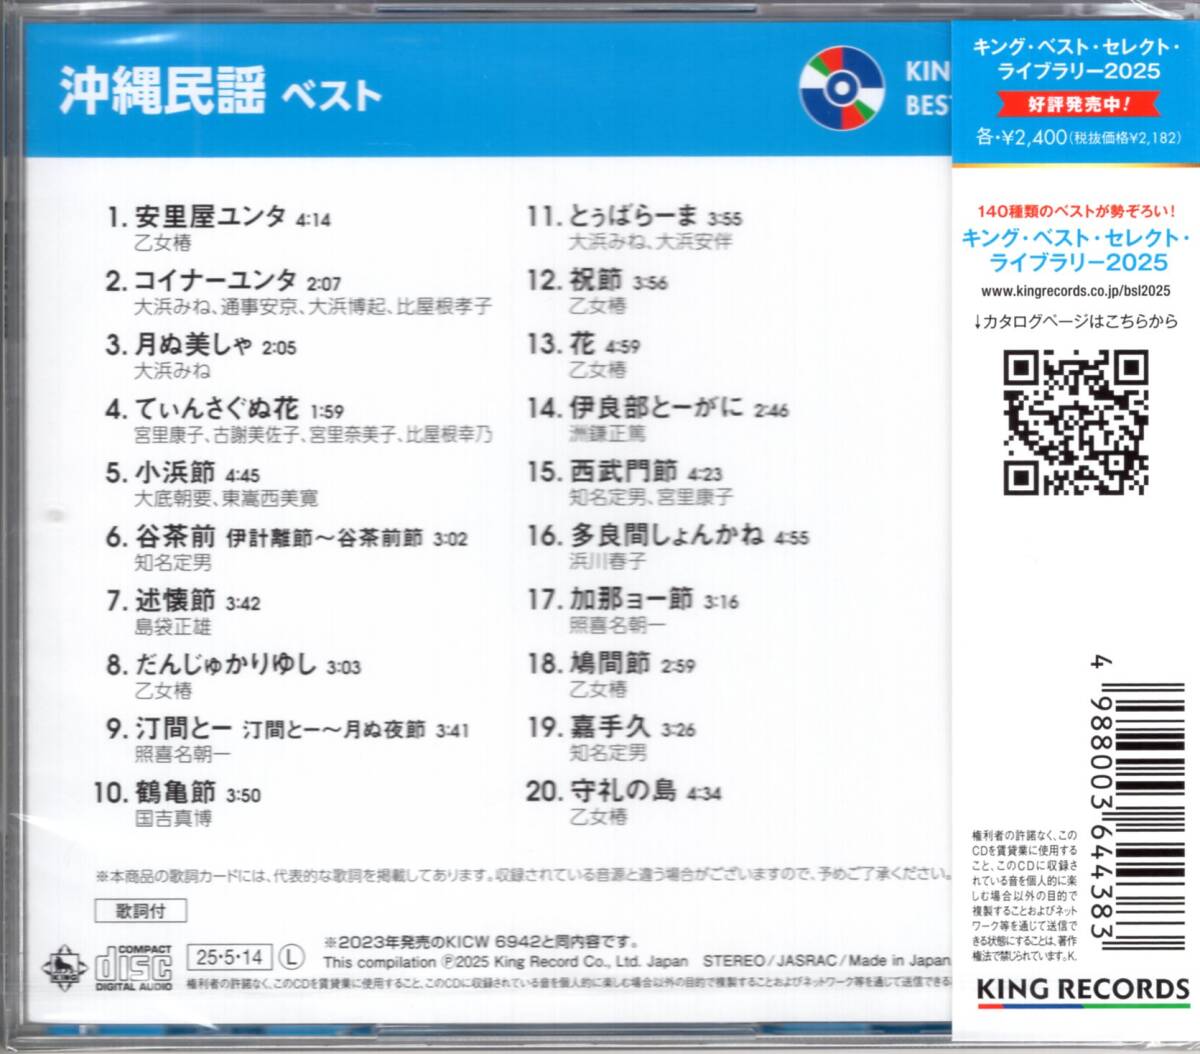Select track 14 伊良部とーがに
Screen dimensions: 1200x1054
(x=658, y=408)
